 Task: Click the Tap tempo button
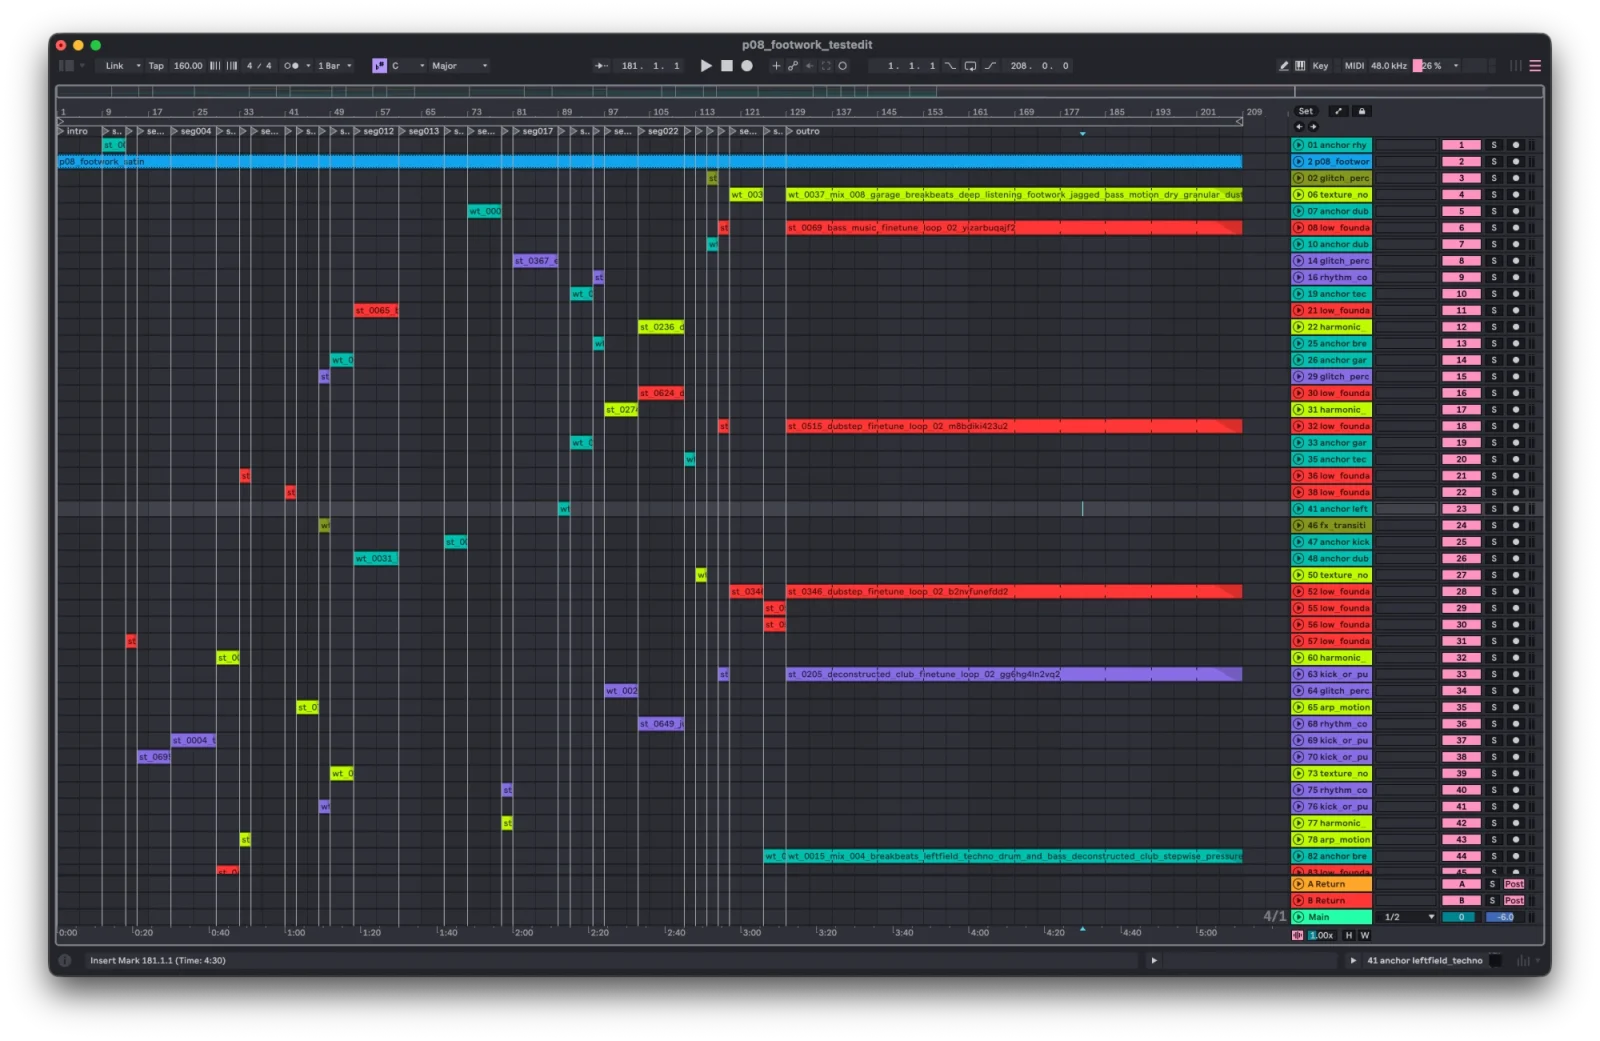(156, 66)
